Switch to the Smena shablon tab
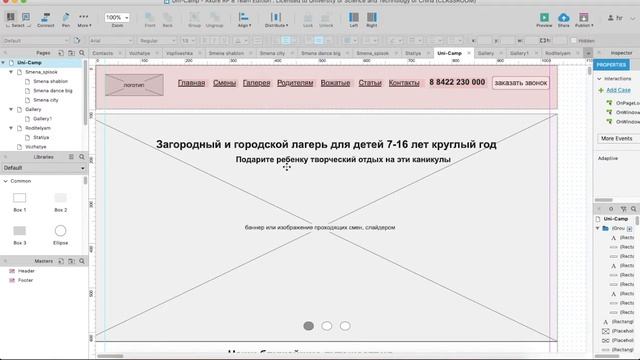This screenshot has height=360, width=640. coord(226,53)
